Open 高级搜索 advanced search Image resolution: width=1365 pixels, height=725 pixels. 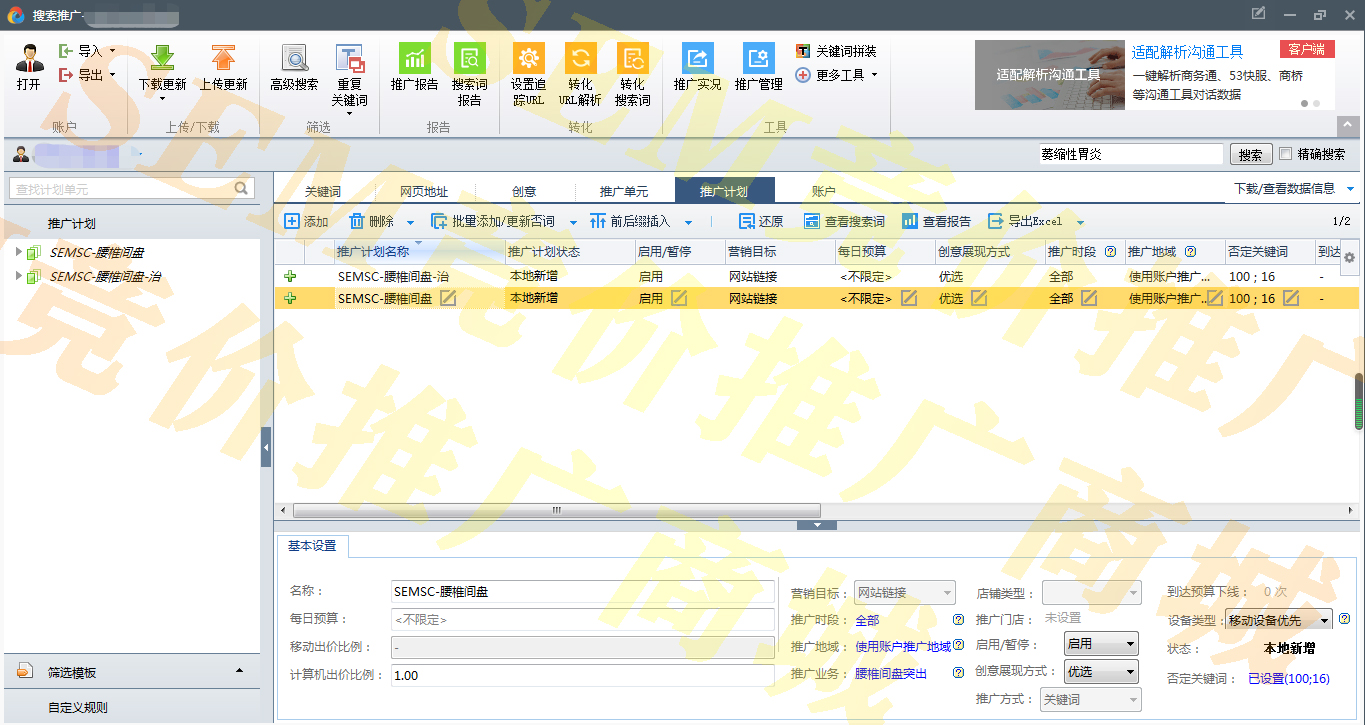point(295,58)
